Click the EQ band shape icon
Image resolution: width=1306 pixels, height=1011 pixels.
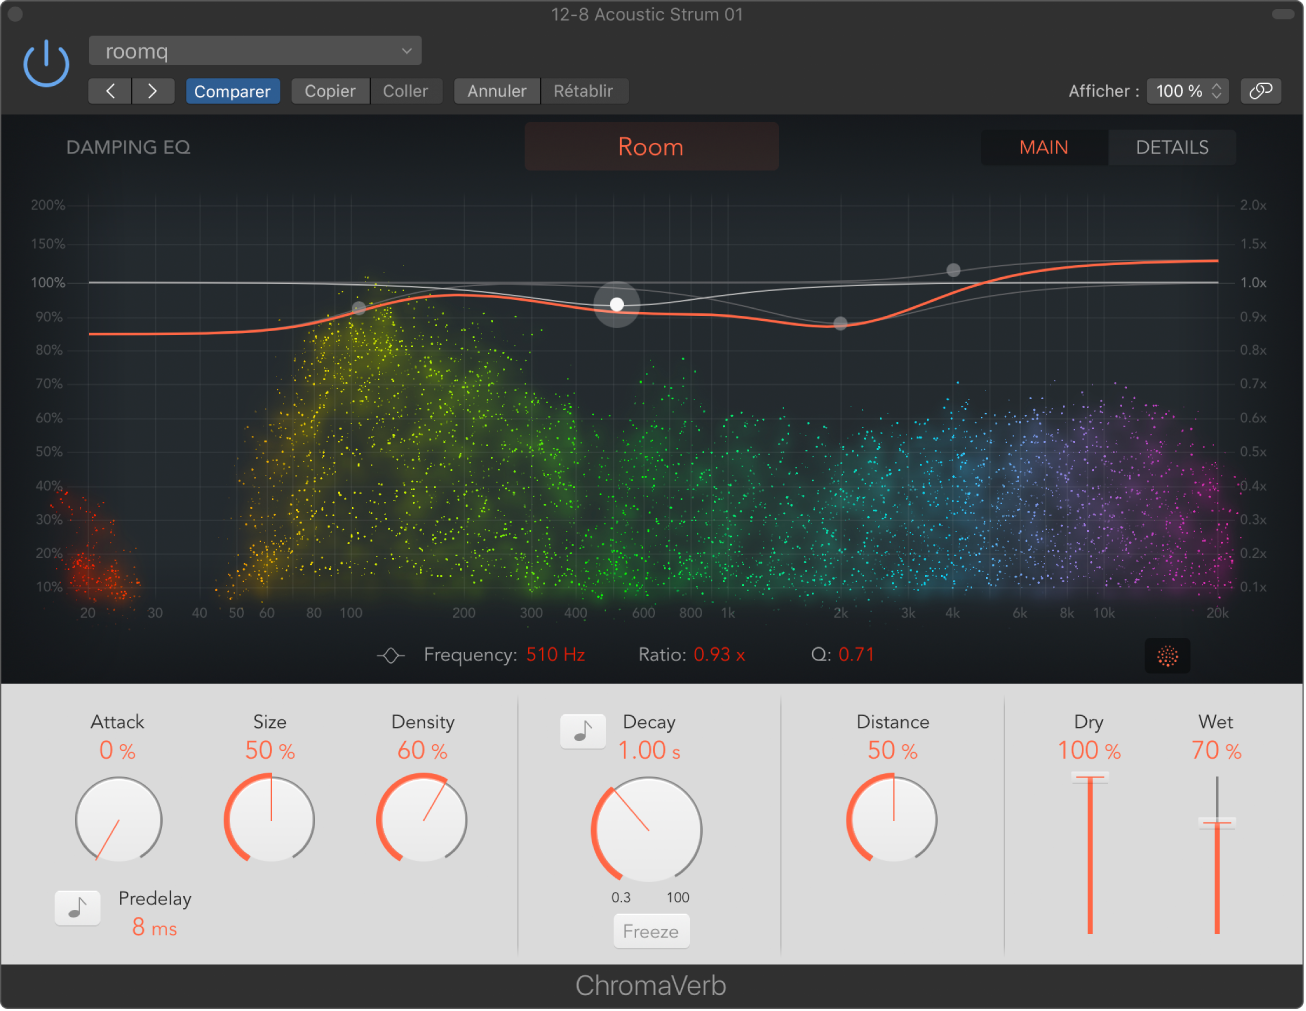(391, 656)
